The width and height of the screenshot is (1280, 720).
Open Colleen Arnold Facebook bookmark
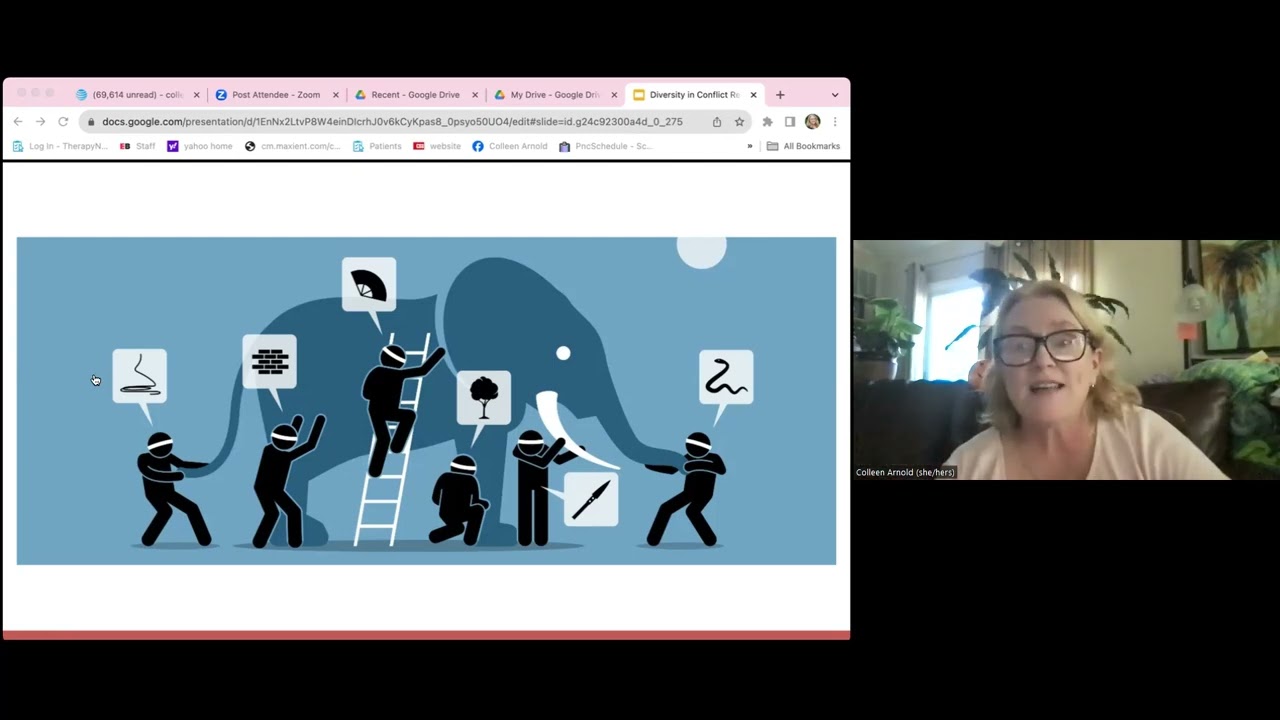pyautogui.click(x=510, y=146)
